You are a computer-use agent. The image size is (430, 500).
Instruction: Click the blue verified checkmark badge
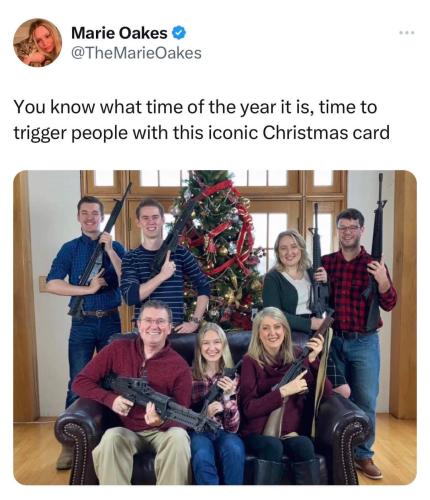click(179, 33)
